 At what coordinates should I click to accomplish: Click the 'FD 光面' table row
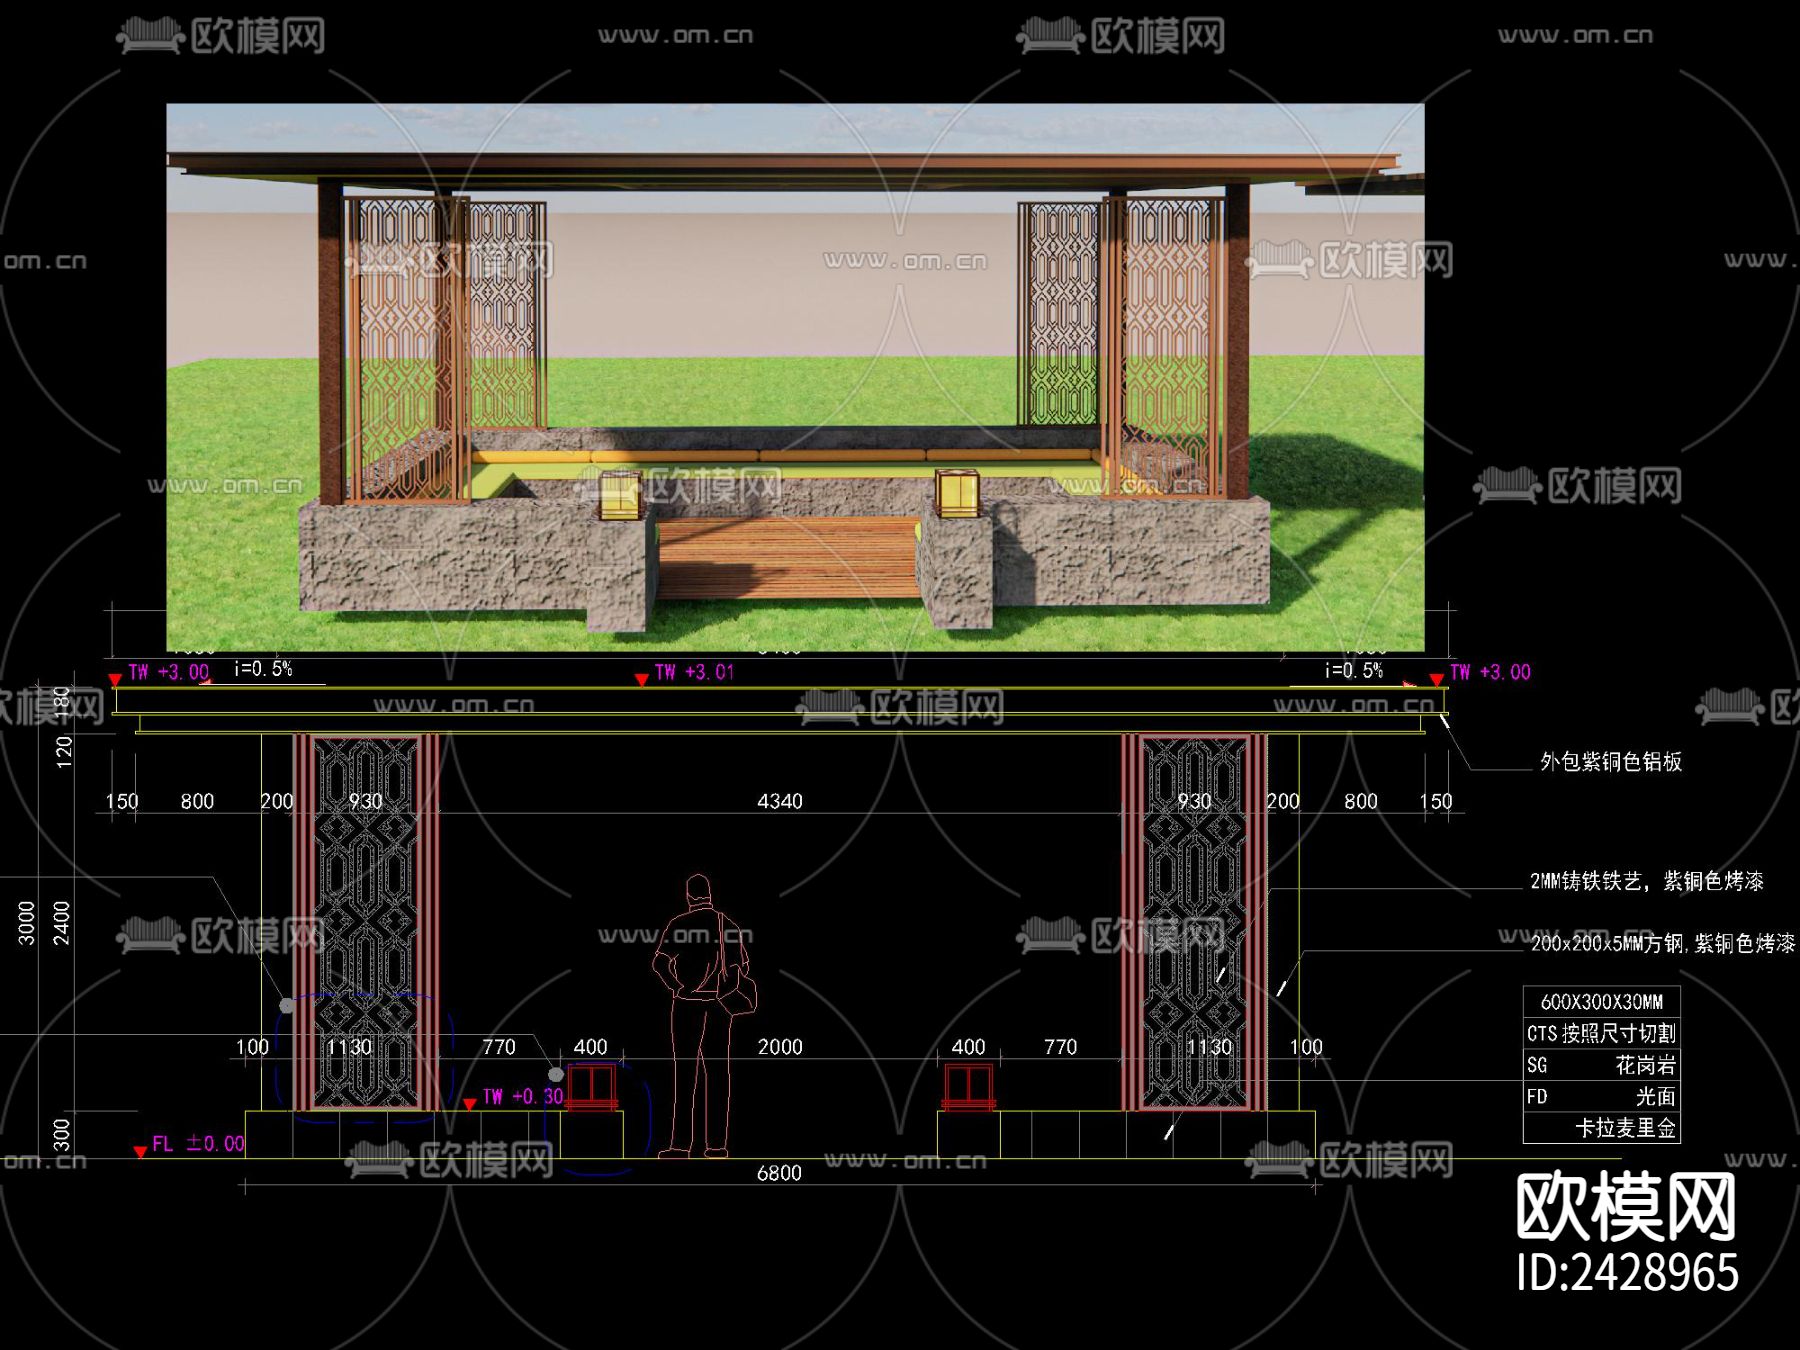(1601, 1096)
